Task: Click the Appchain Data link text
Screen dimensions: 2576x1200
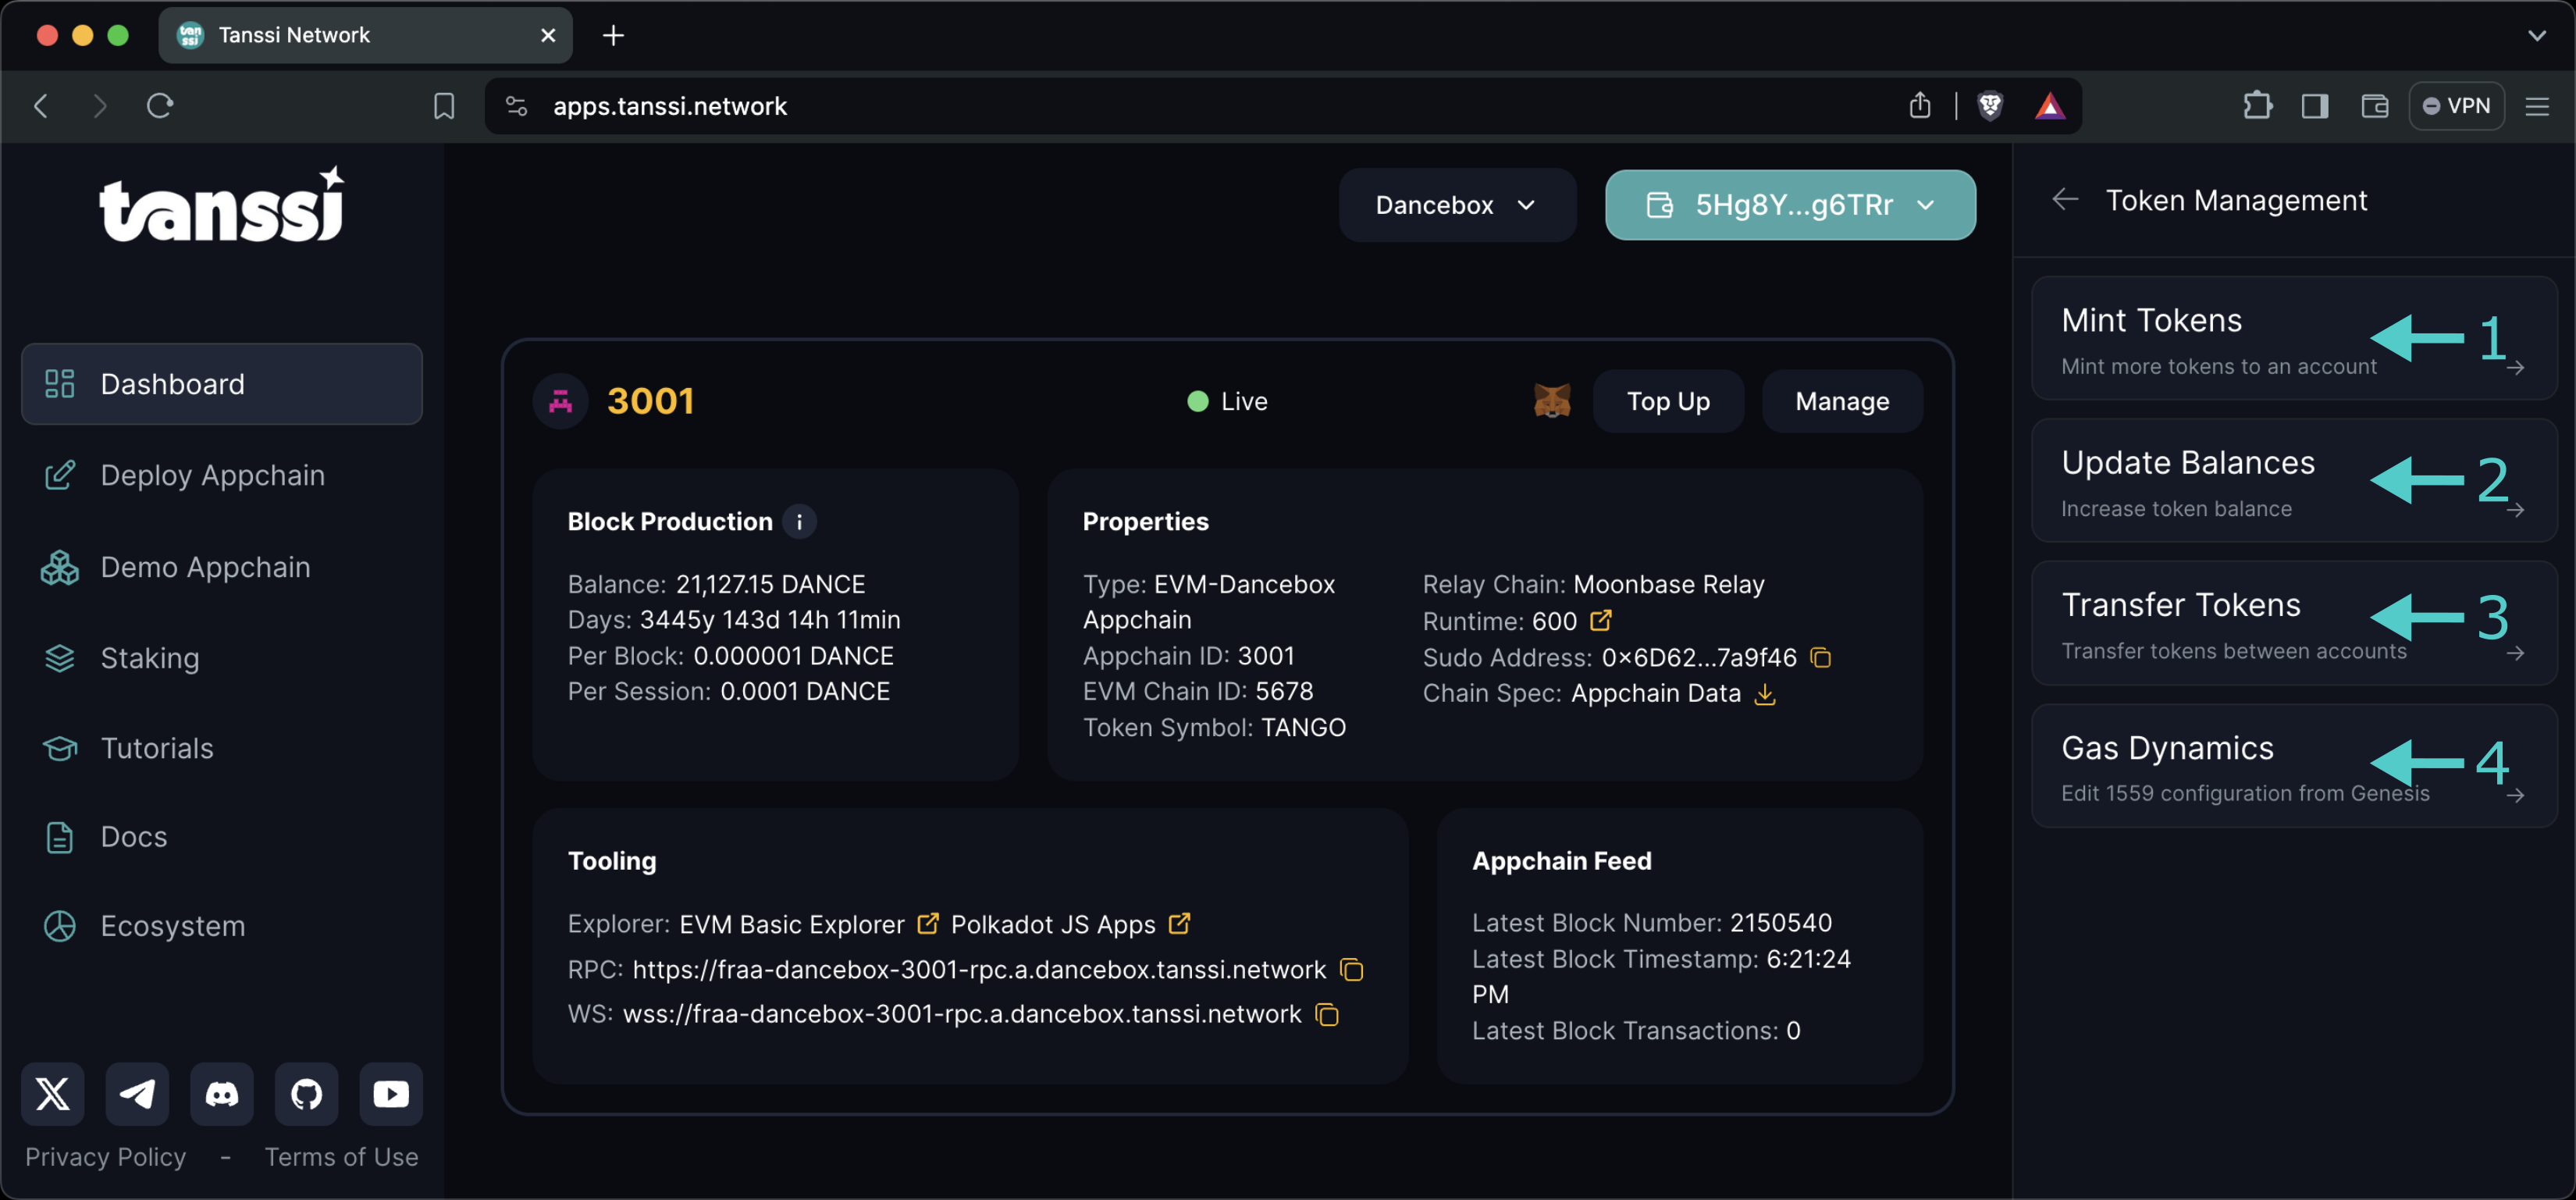Action: pos(1656,693)
